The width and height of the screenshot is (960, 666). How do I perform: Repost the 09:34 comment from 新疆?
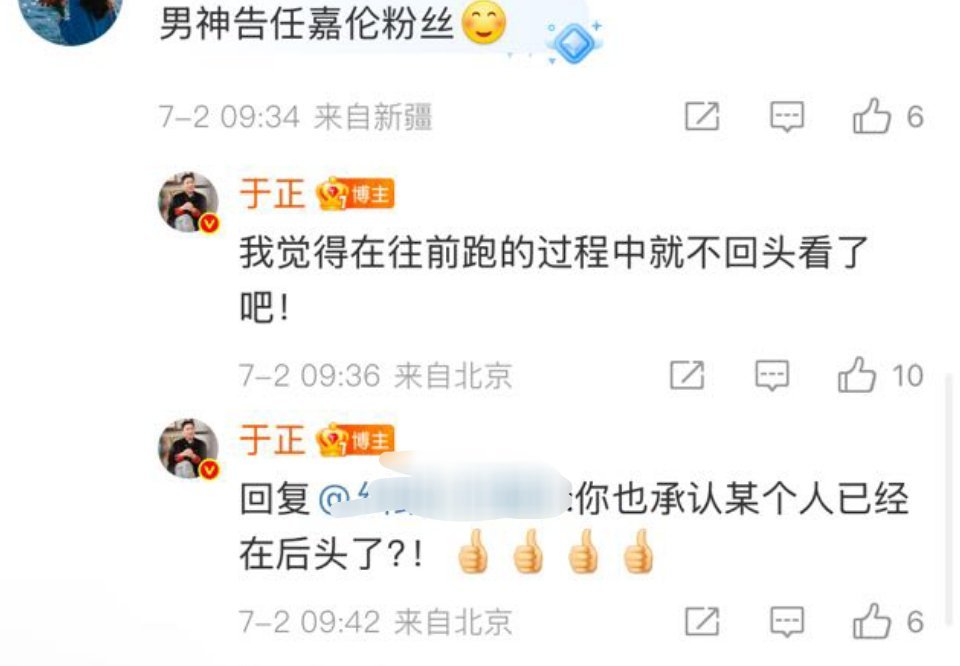coord(702,116)
